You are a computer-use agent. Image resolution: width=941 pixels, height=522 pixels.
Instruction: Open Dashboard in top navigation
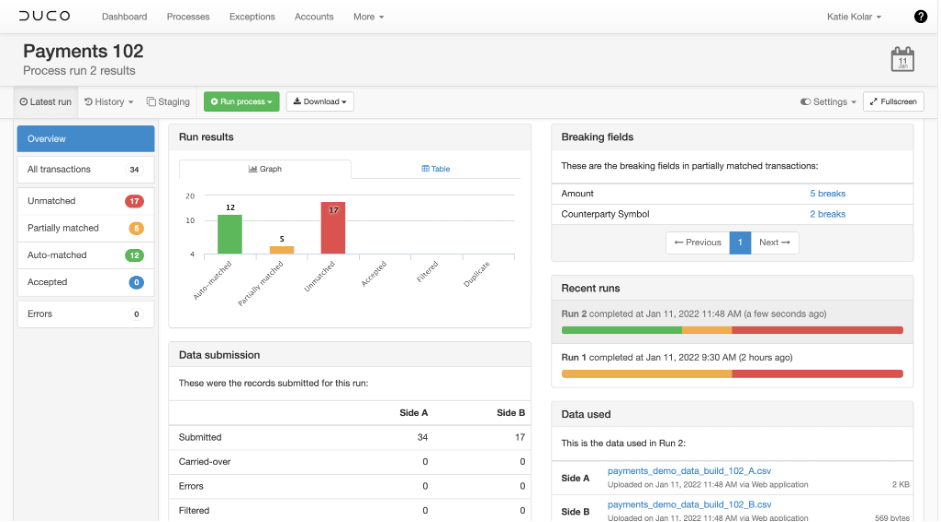tap(124, 17)
